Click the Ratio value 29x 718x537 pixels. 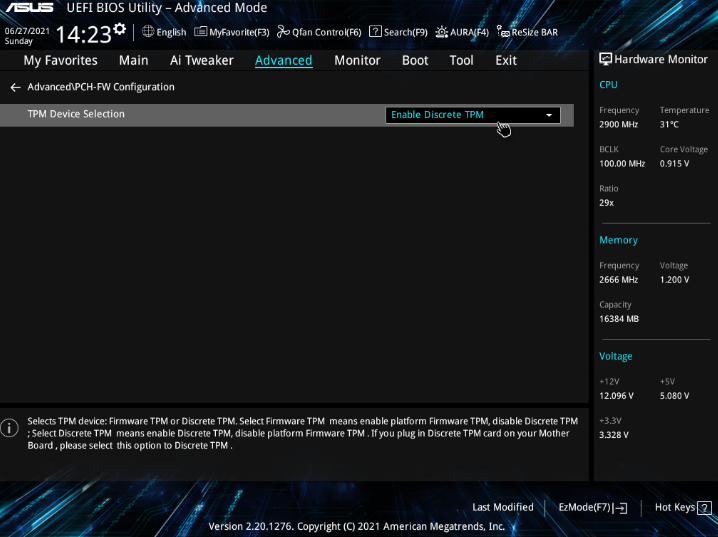(x=606, y=203)
